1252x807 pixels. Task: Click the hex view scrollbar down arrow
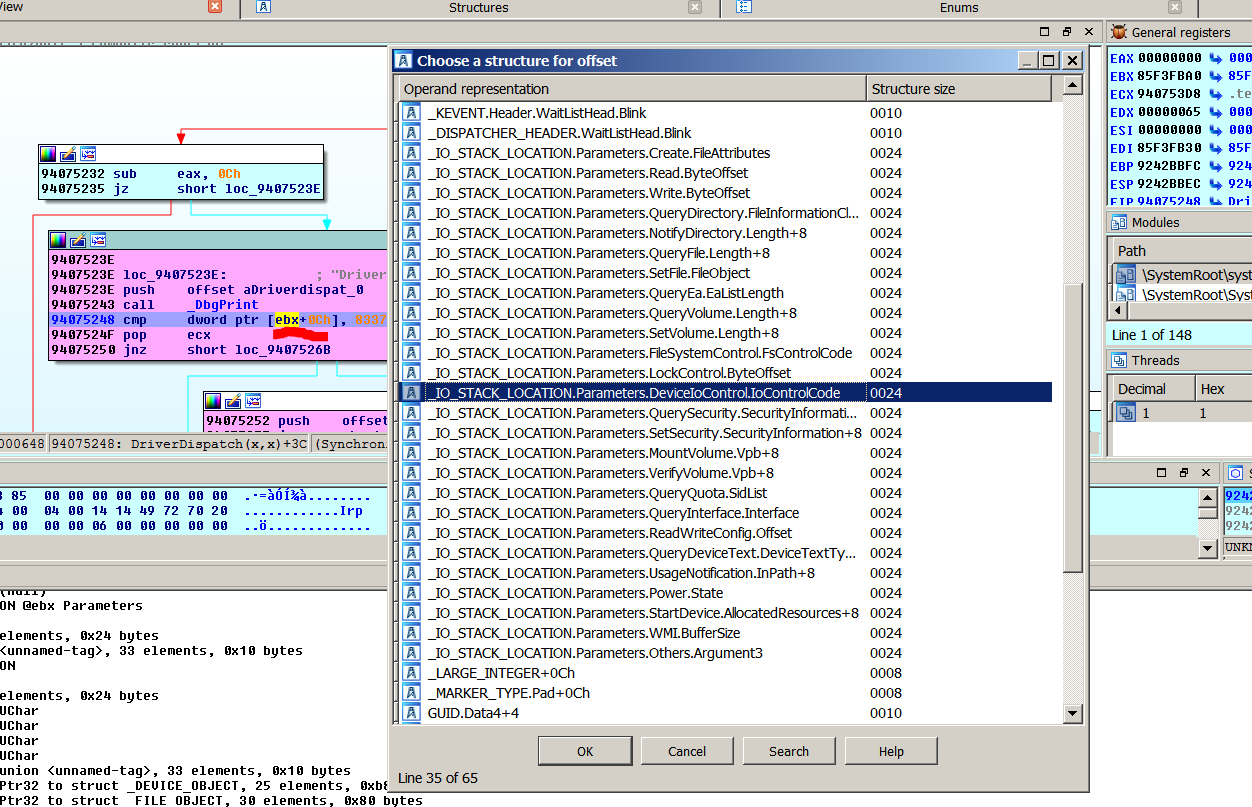1209,548
